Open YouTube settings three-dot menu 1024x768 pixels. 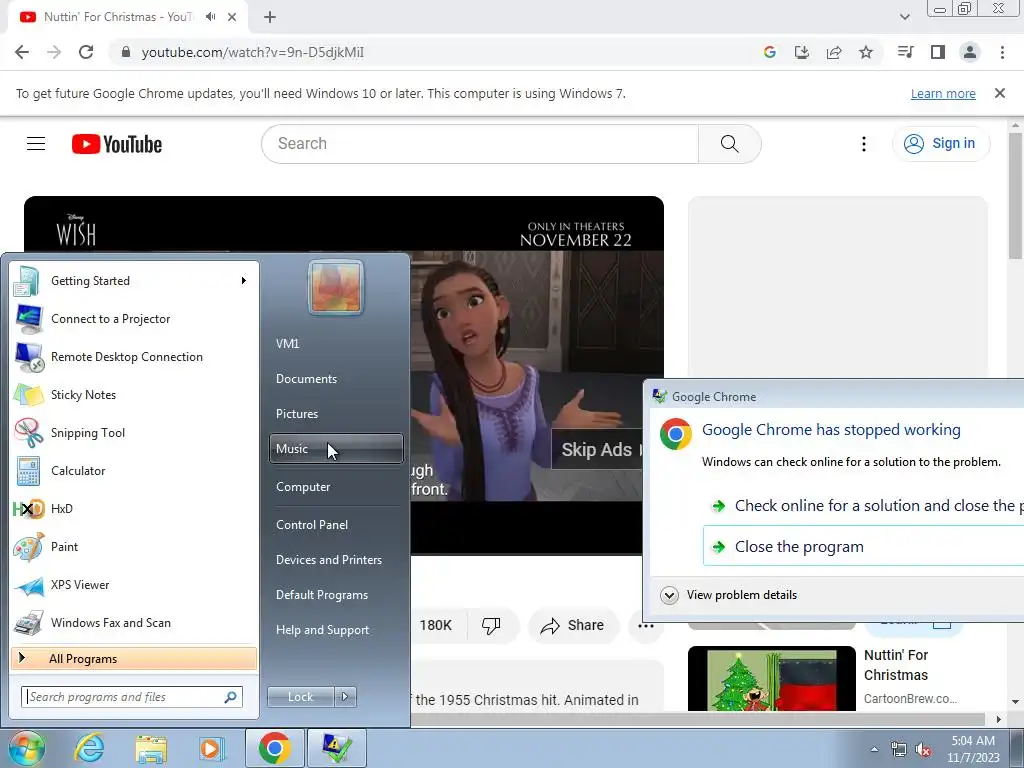point(863,144)
